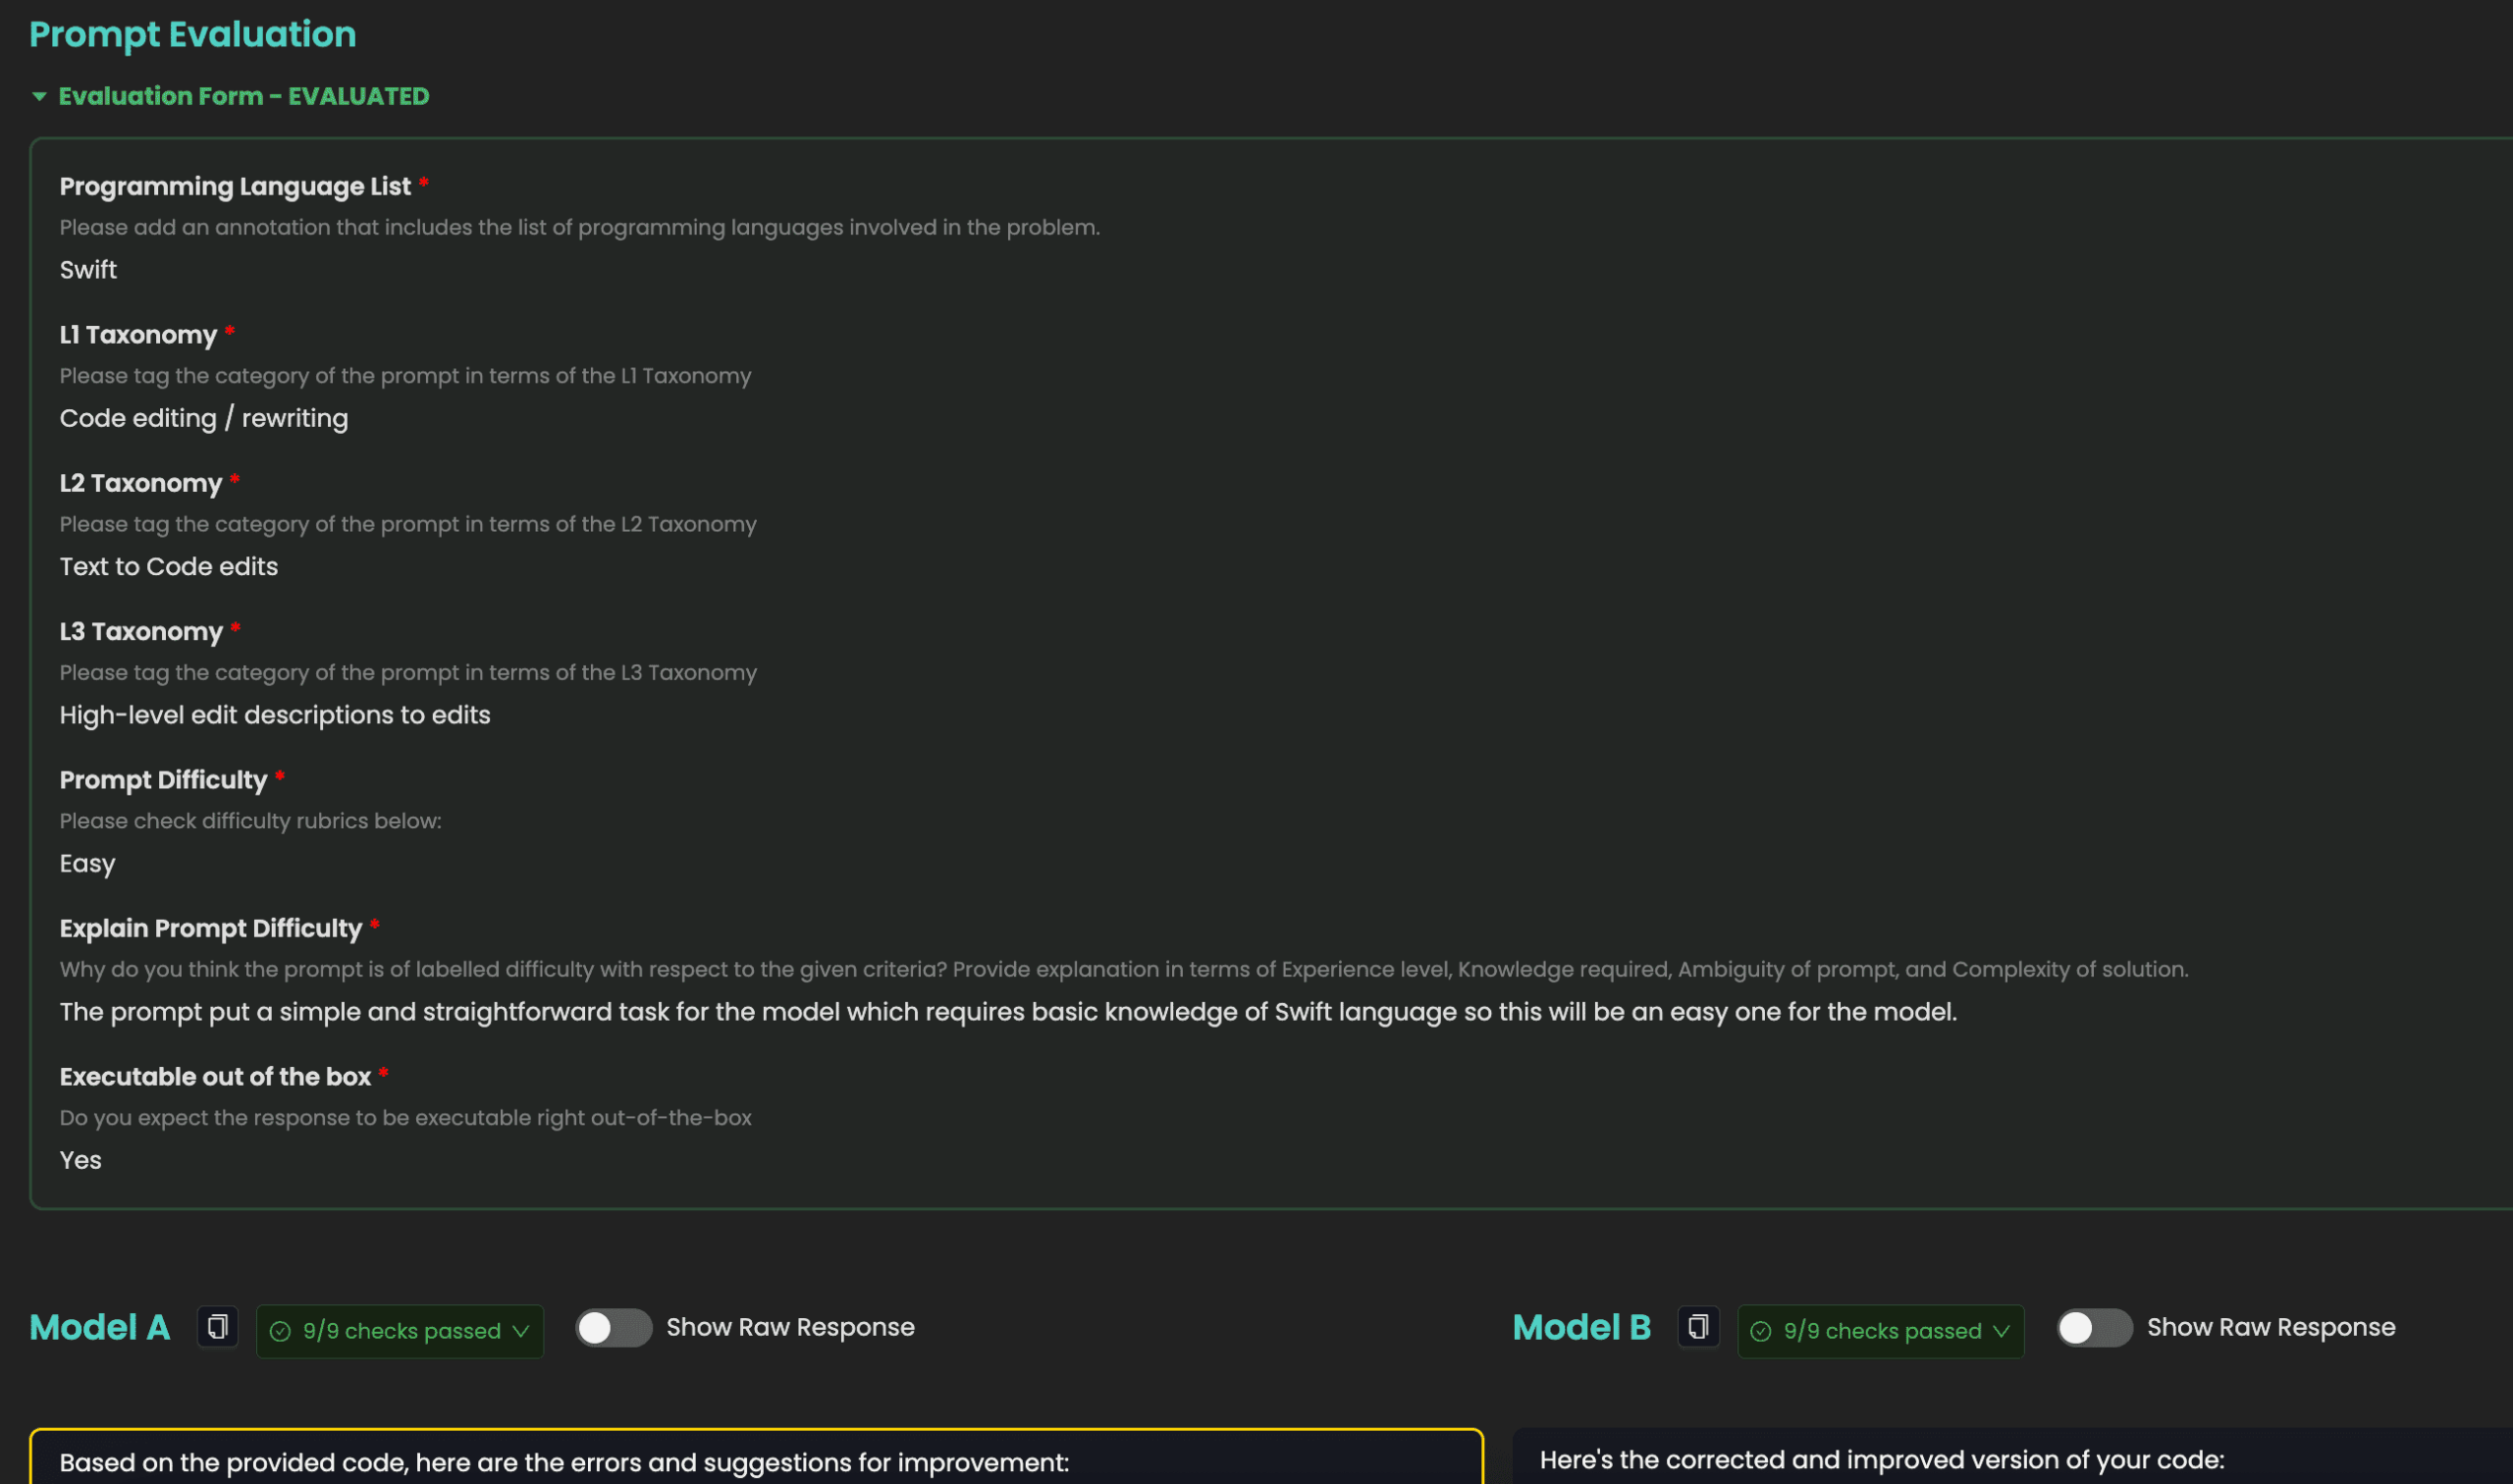The image size is (2513, 1484).
Task: Click Model A 'Show Raw Response' label text
Action: click(x=790, y=1328)
